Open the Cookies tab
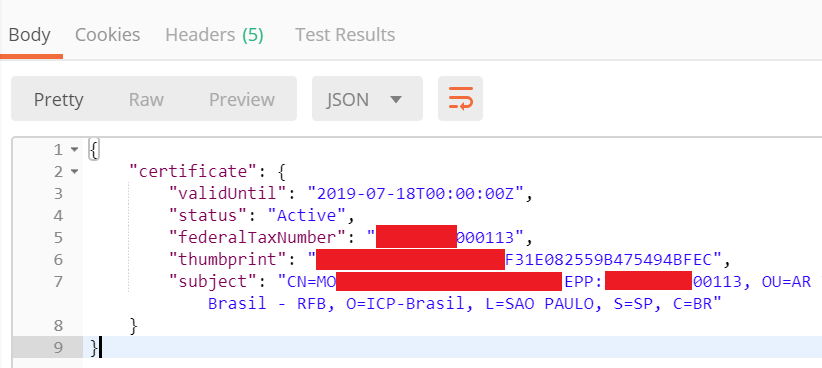Viewport: 822px width, 368px height. [107, 35]
